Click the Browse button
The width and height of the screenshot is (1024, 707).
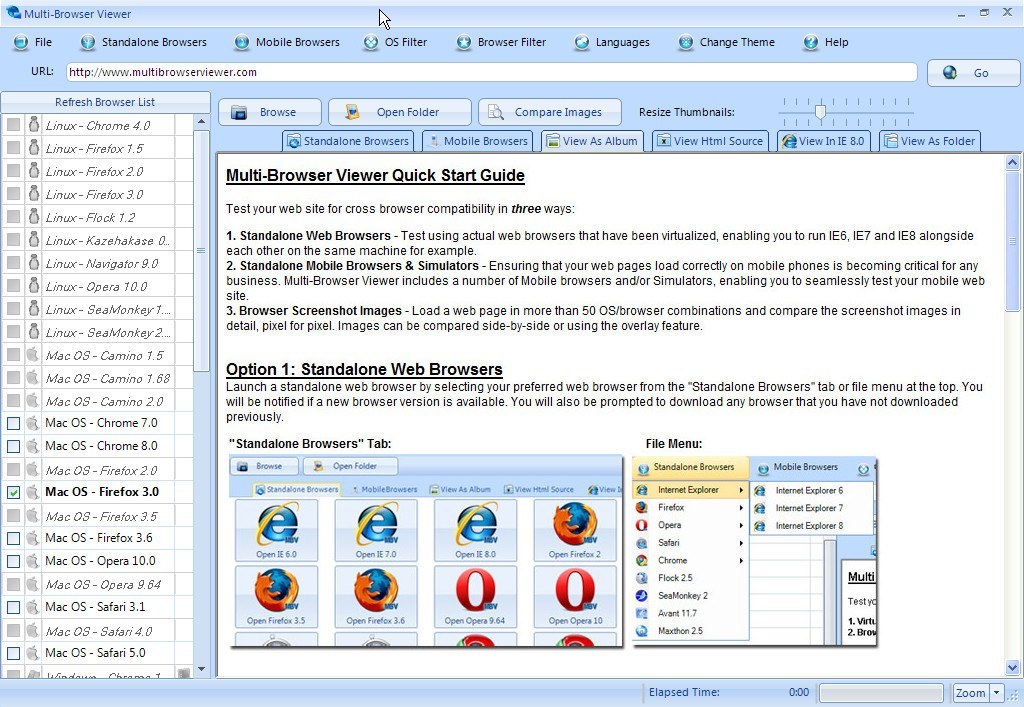pyautogui.click(x=270, y=112)
